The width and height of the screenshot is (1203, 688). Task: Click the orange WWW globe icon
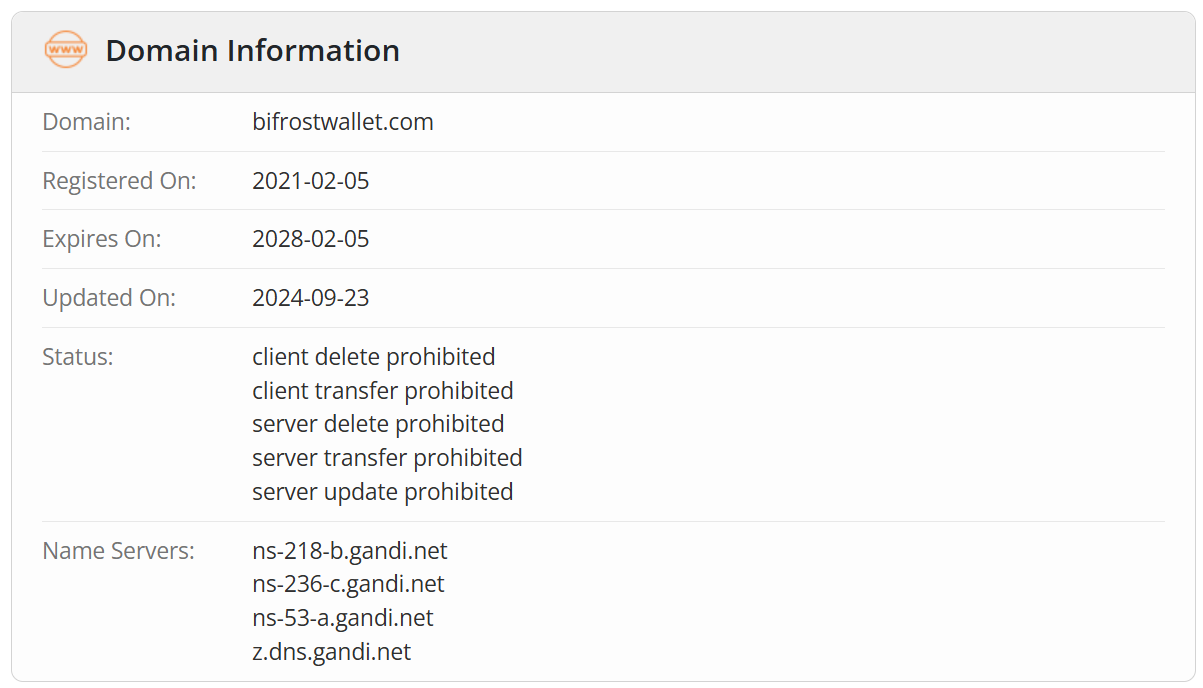[x=66, y=50]
